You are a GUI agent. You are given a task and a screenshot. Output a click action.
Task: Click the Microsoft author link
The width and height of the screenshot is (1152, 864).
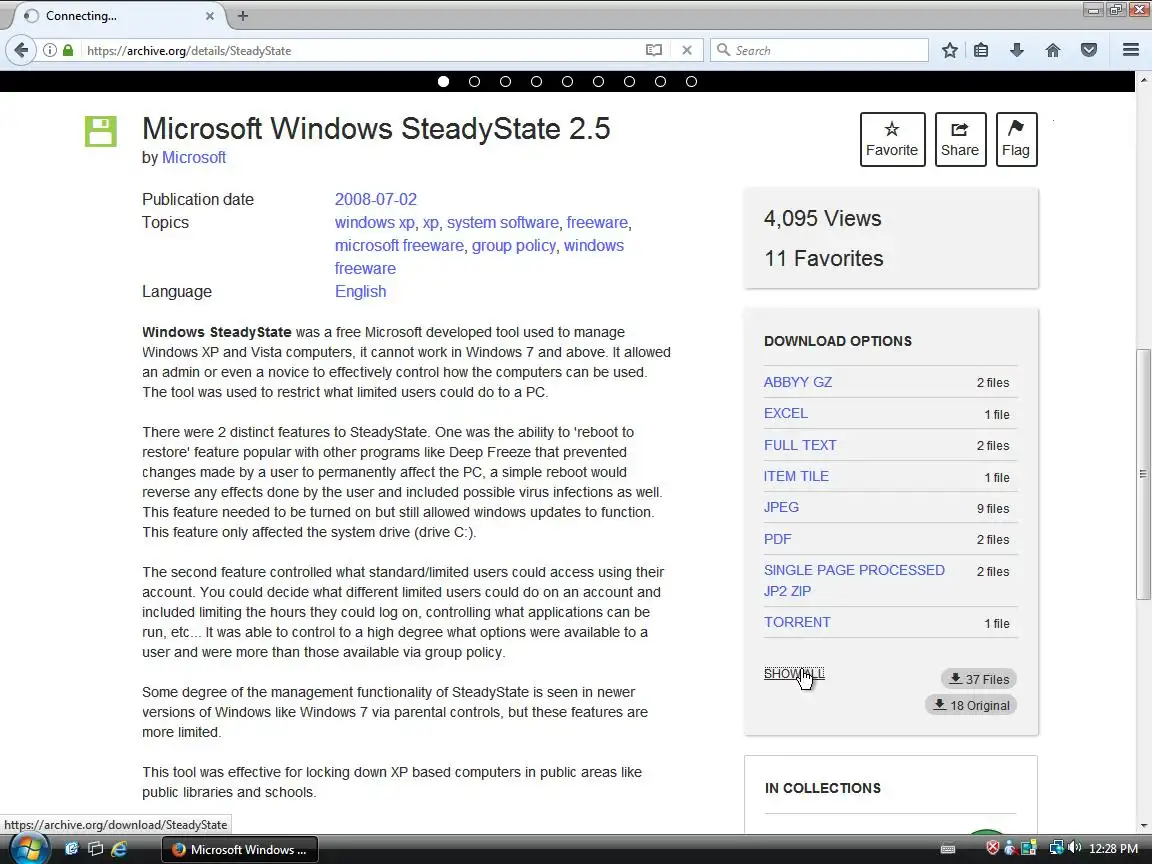193,157
